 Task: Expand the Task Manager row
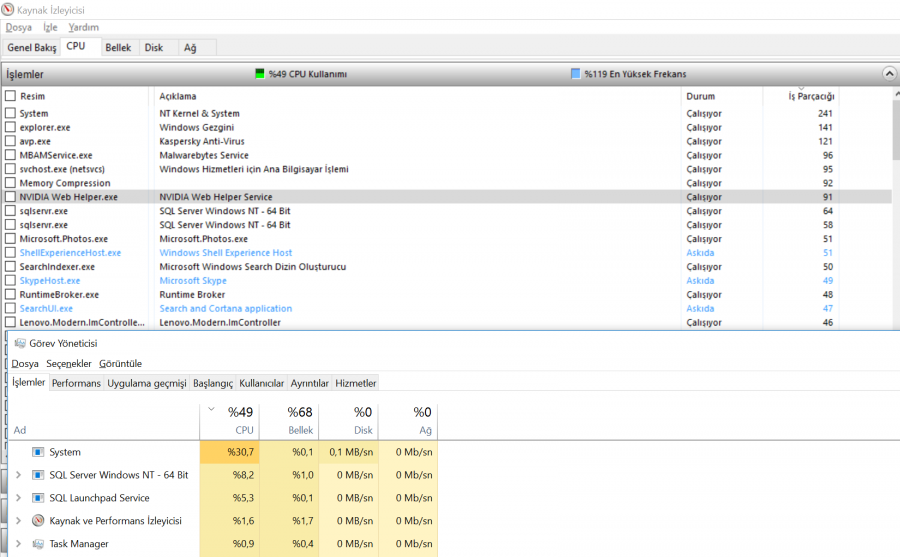pos(18,544)
